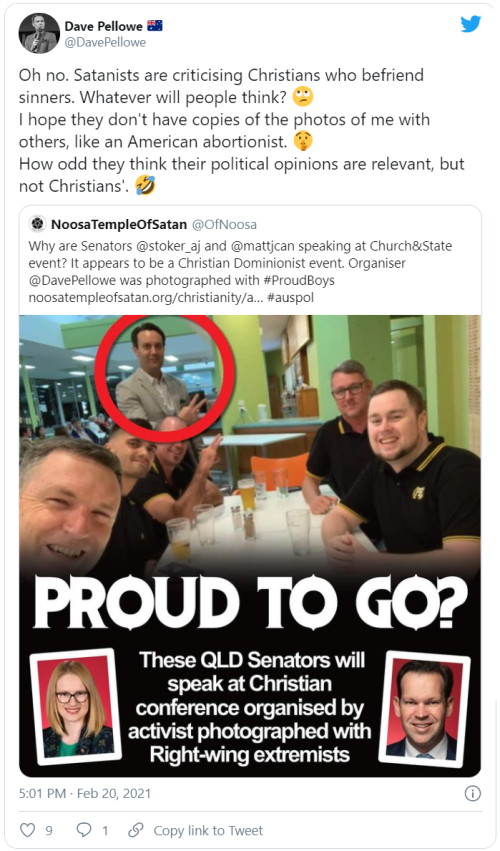Click the female senator portrait photo

[x=77, y=707]
